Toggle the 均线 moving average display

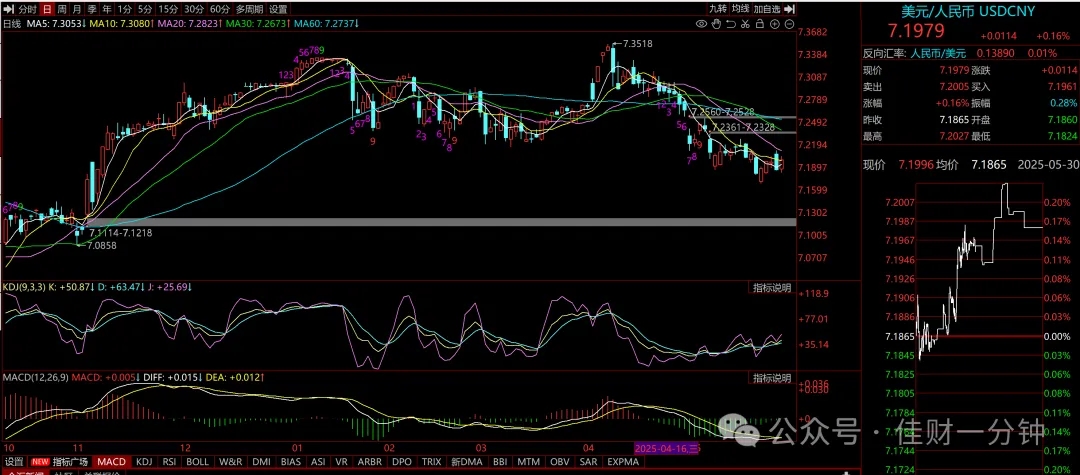point(740,9)
